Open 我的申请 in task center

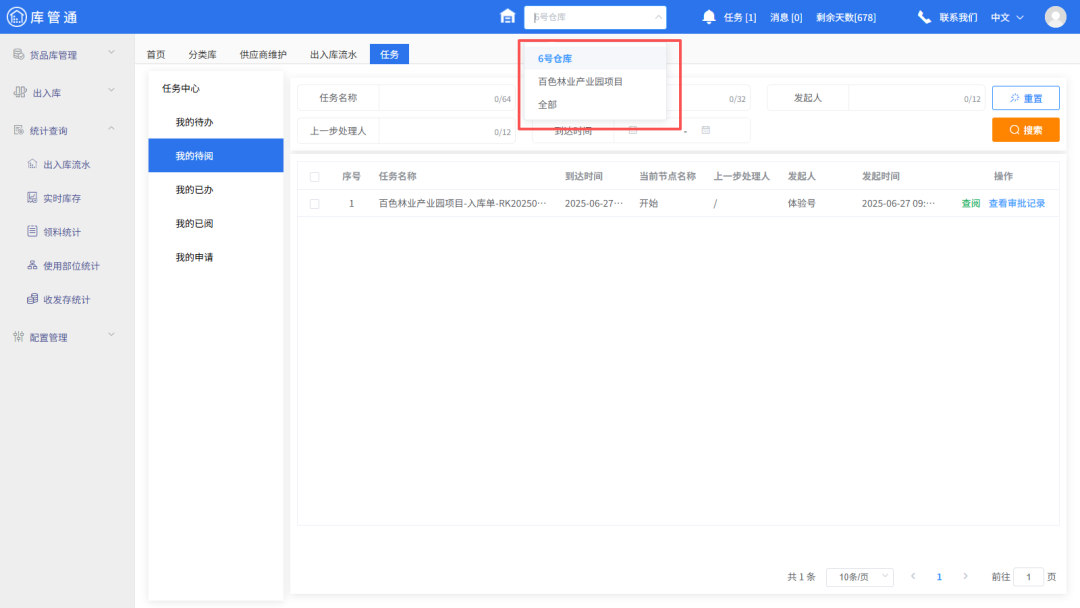[216, 257]
